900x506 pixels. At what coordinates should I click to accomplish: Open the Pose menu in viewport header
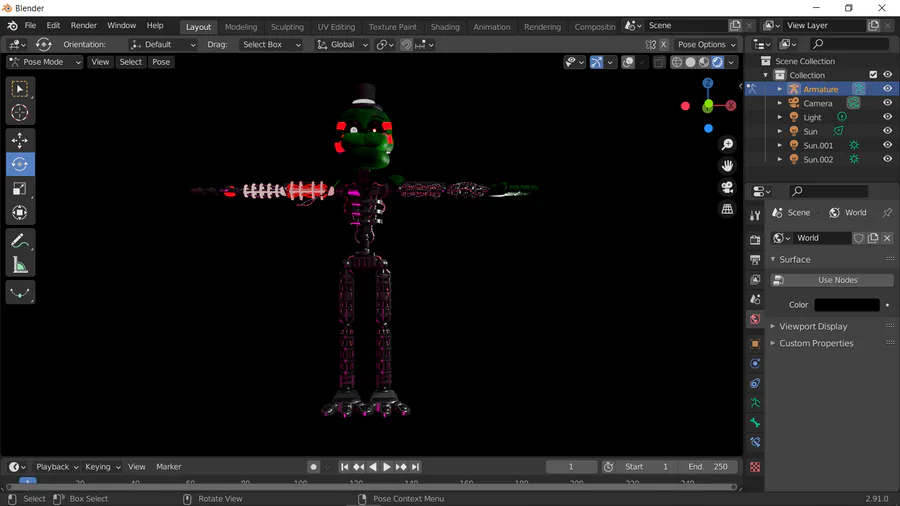click(x=161, y=62)
